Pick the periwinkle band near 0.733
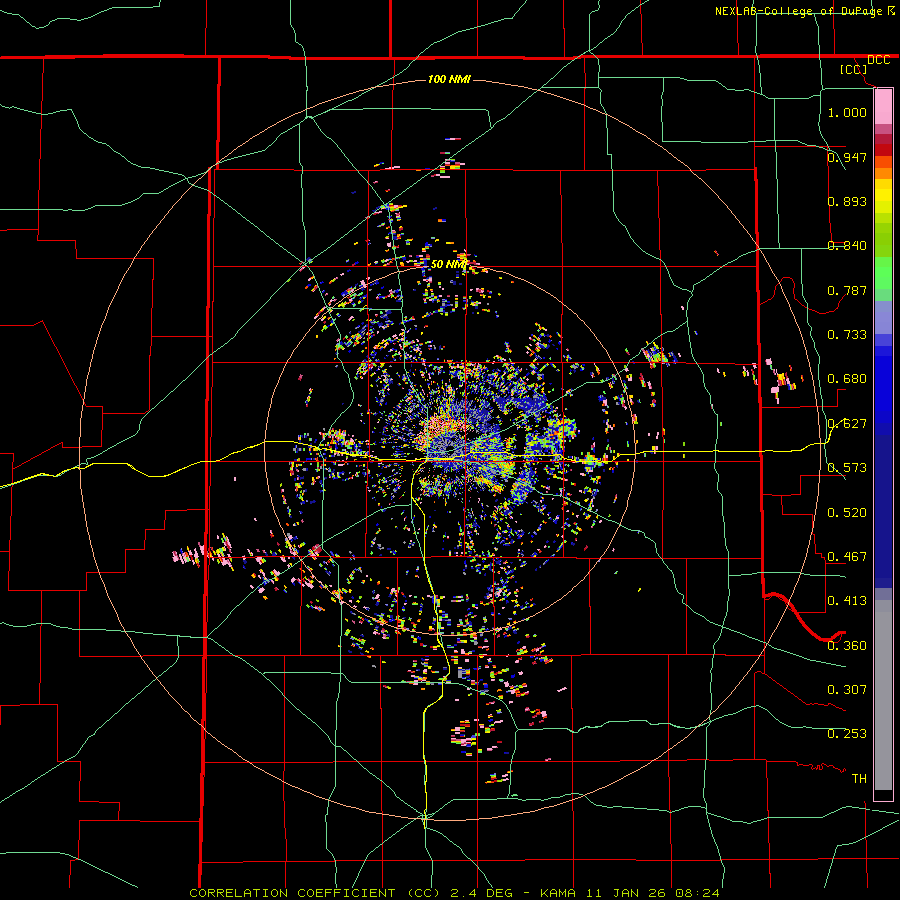900x900 pixels. click(883, 317)
